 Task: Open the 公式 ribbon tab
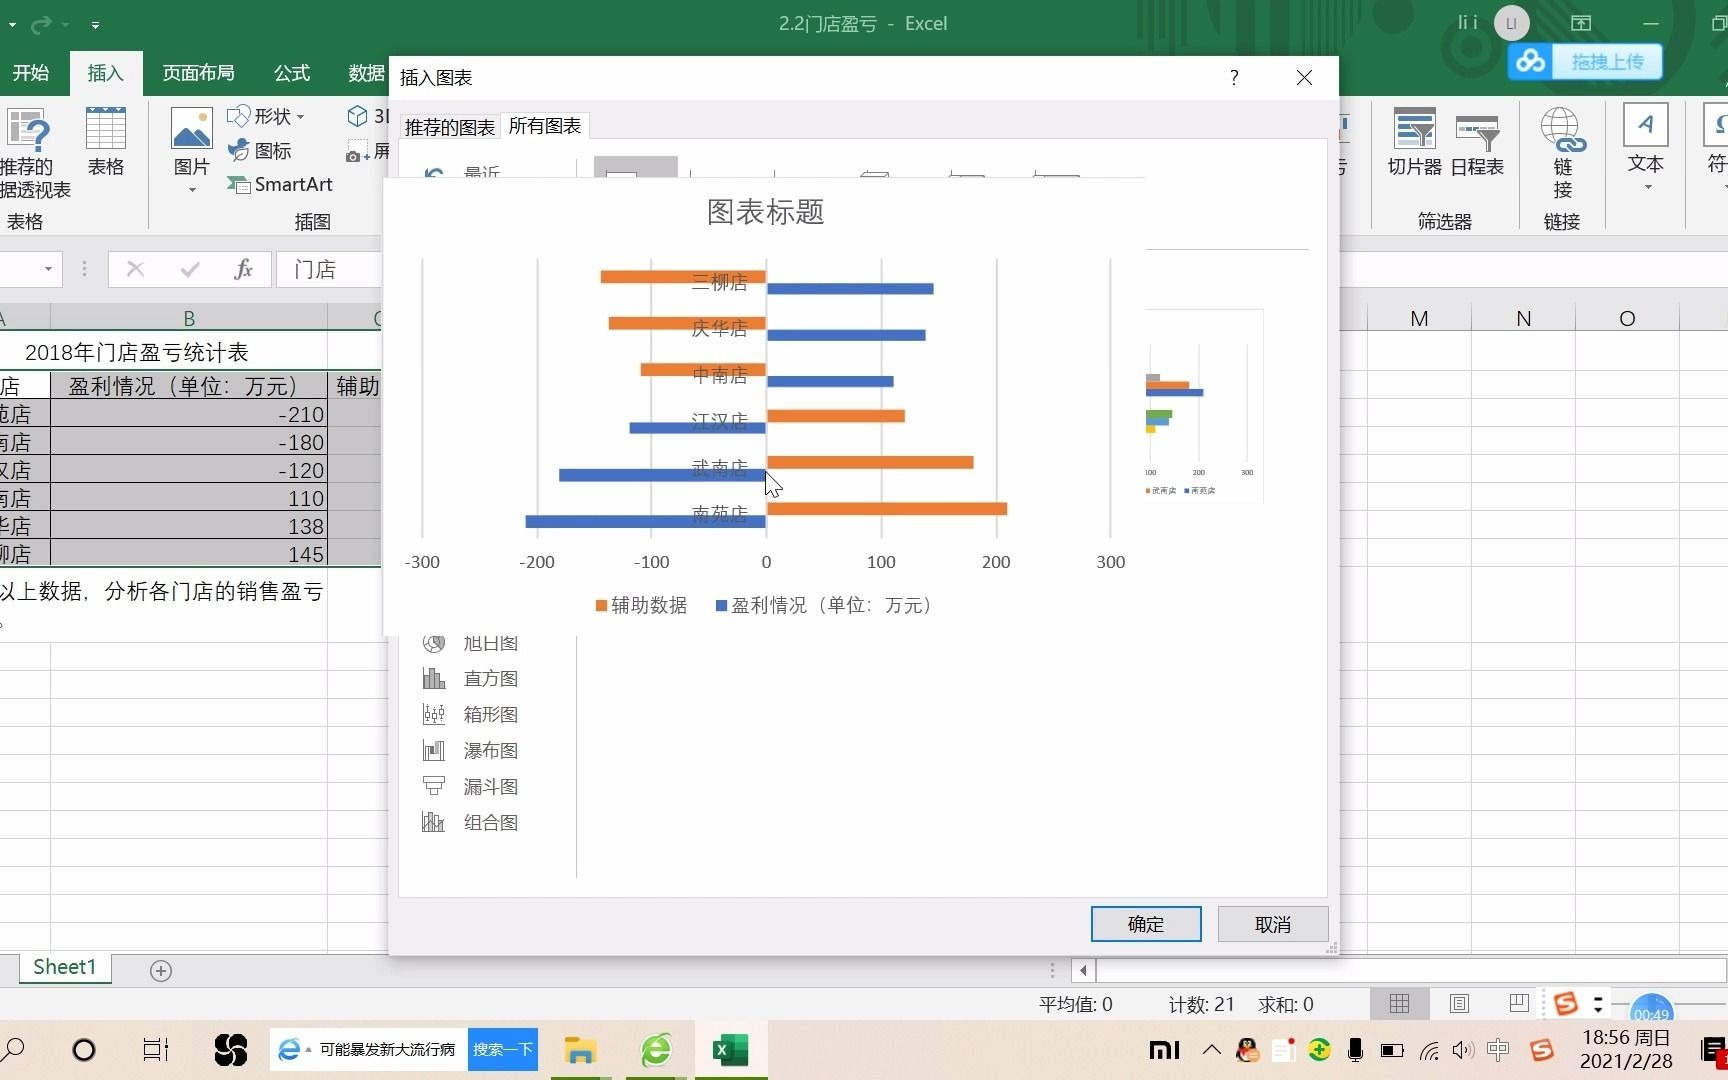(x=290, y=72)
